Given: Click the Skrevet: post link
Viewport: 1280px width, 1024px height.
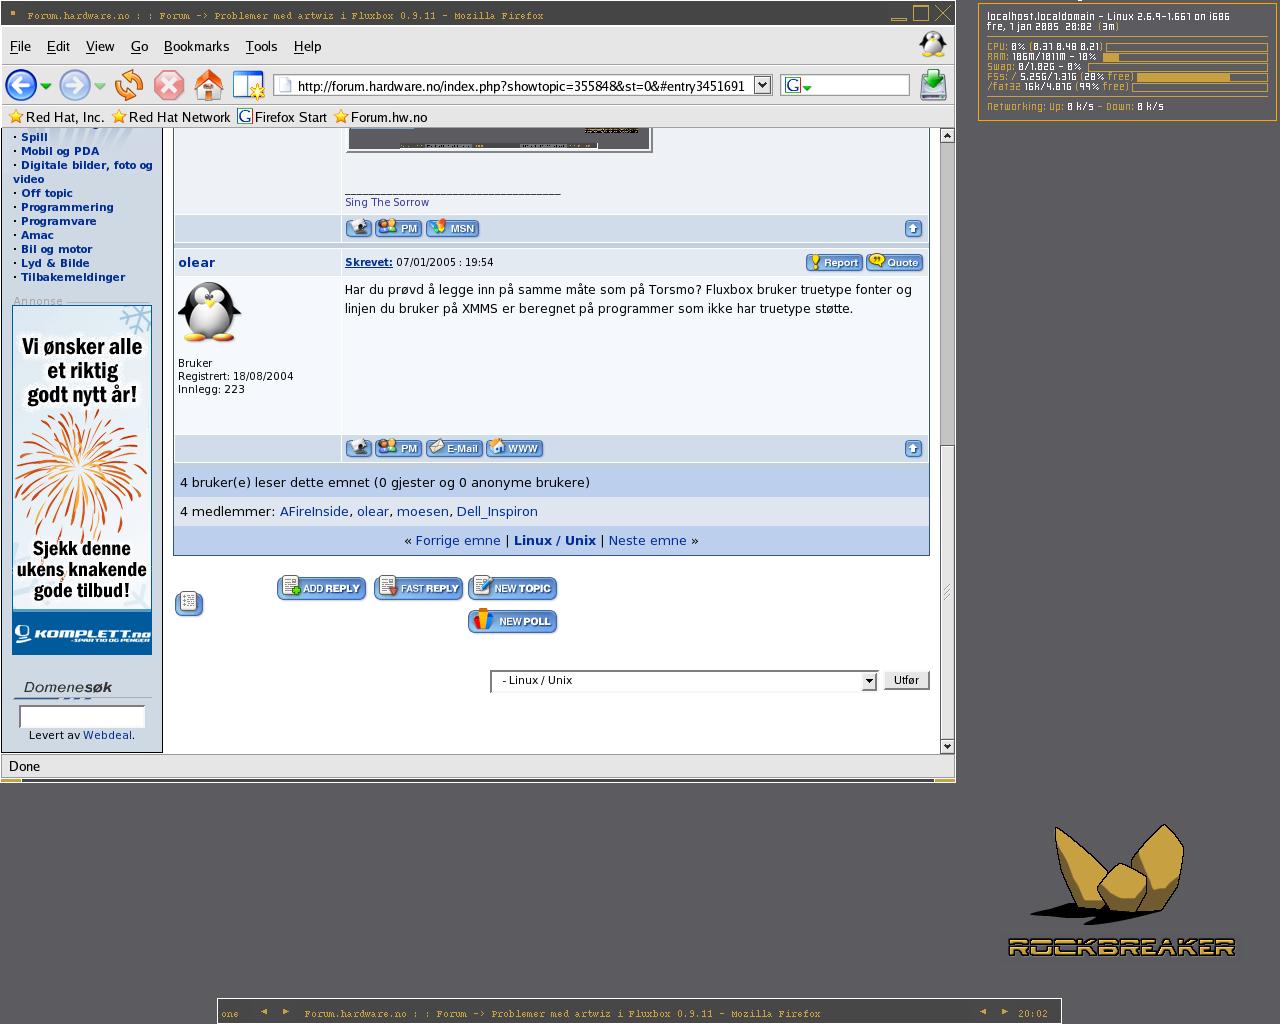Looking at the screenshot, I should coord(369,262).
